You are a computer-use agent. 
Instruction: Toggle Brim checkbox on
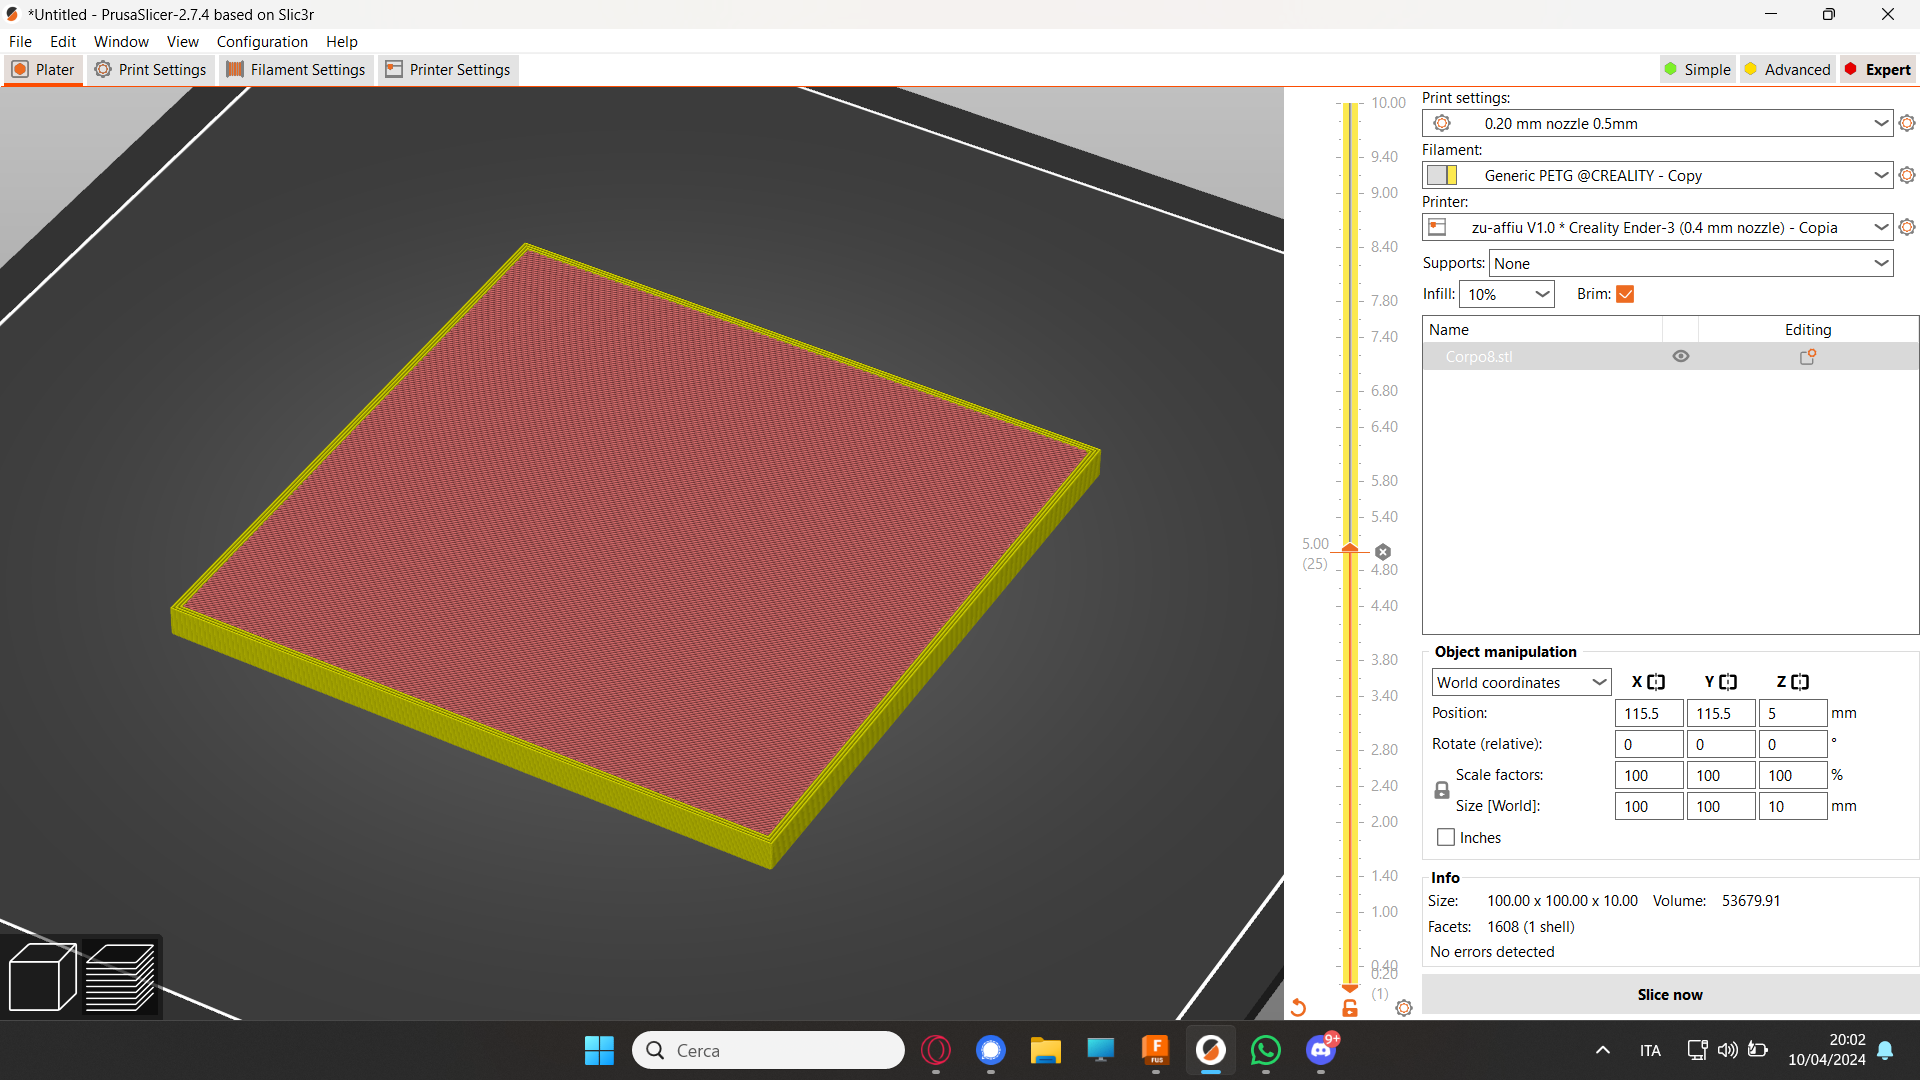pyautogui.click(x=1625, y=293)
